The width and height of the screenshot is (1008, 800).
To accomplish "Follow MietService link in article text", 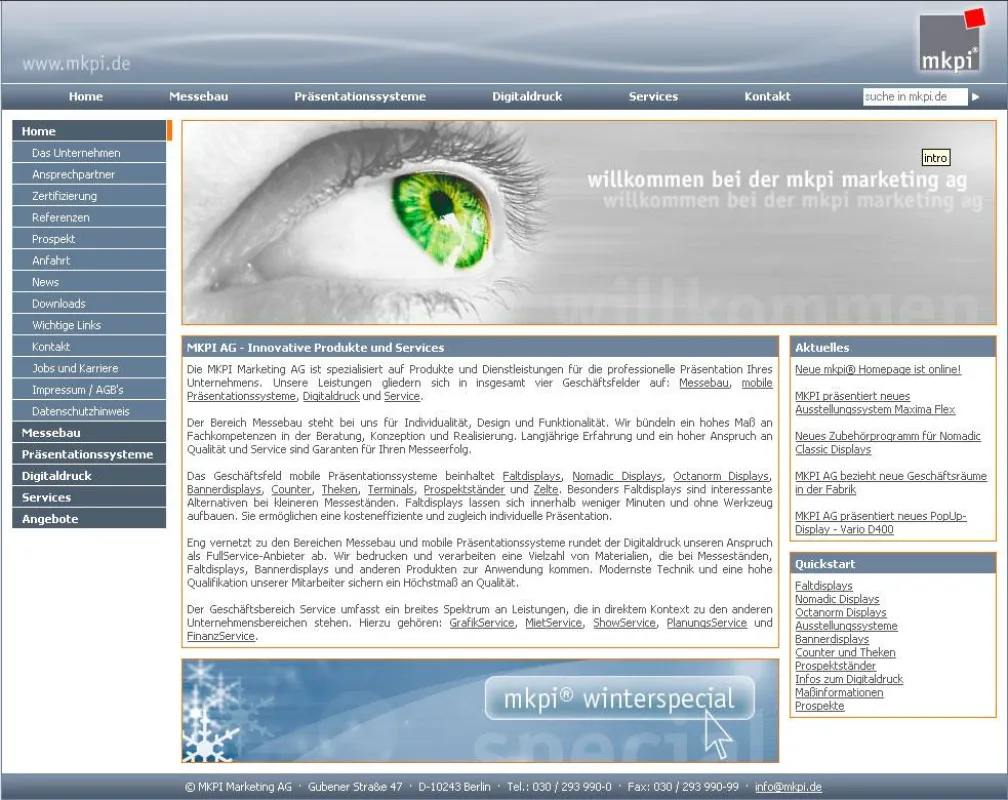I will pyautogui.click(x=553, y=623).
